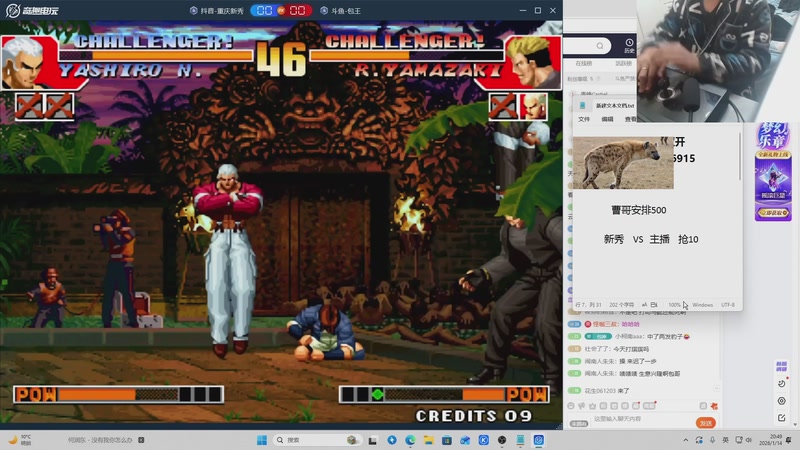Viewport: 800px width, 450px height.
Task: Click the 立即获取 button on the promo banner
Action: pos(773,212)
